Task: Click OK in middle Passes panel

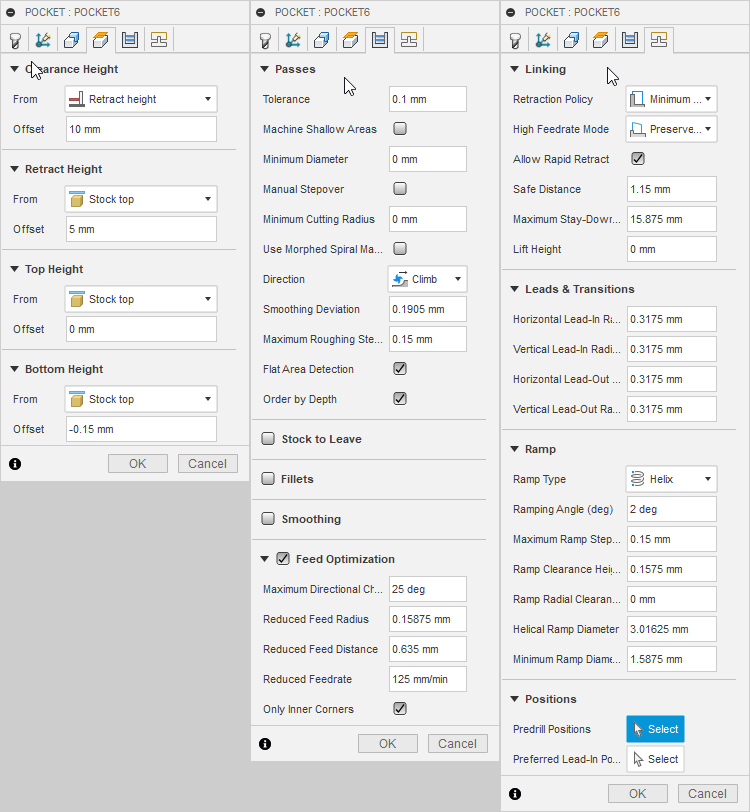Action: pyautogui.click(x=387, y=744)
